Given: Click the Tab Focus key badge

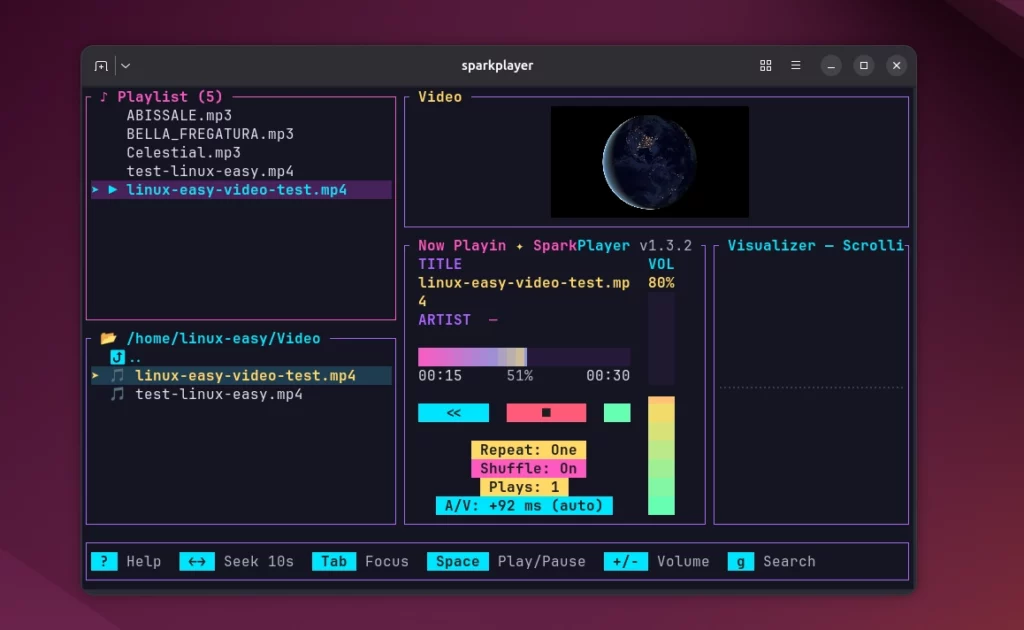Looking at the screenshot, I should click(x=334, y=561).
